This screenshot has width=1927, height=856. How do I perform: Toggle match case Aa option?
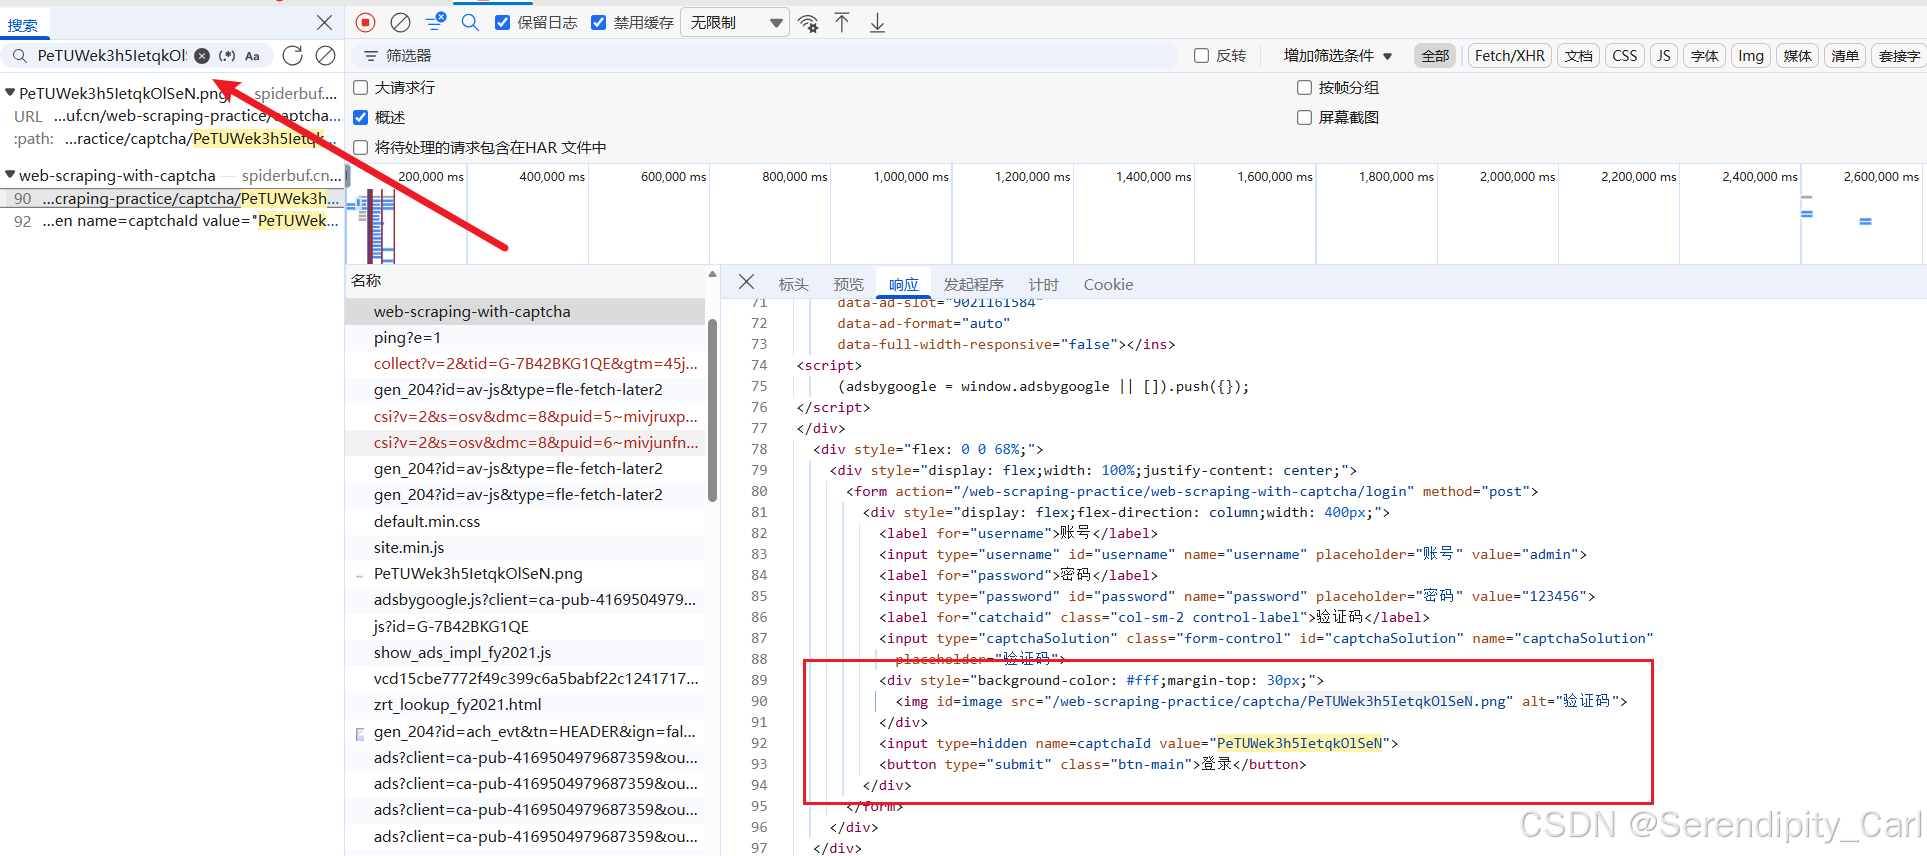click(253, 56)
